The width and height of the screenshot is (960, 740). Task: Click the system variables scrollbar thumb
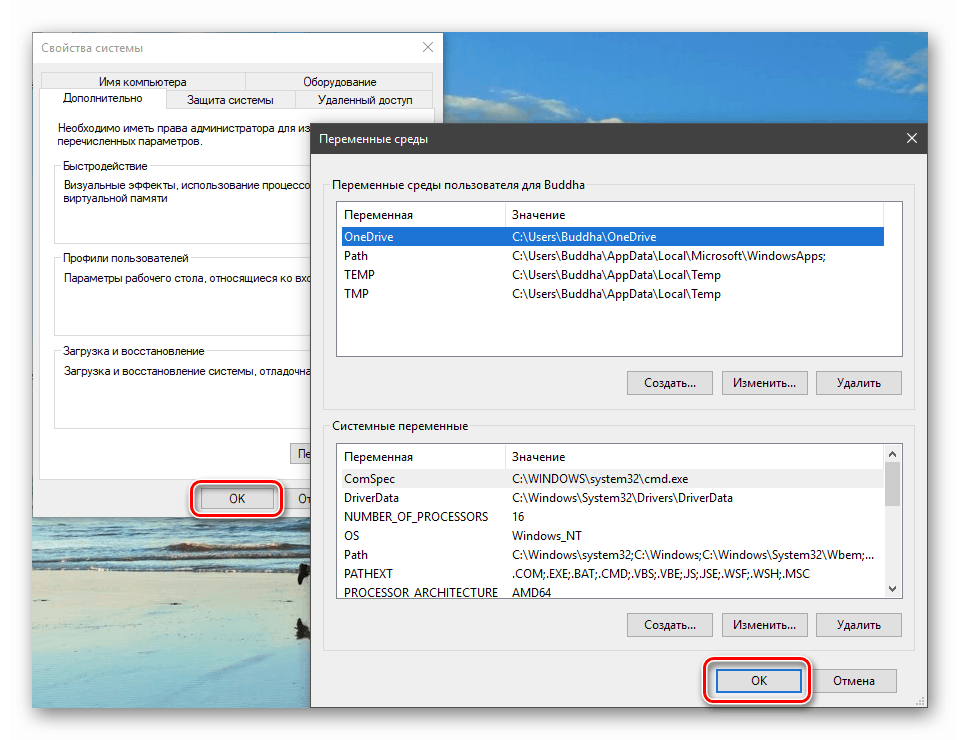(x=893, y=484)
